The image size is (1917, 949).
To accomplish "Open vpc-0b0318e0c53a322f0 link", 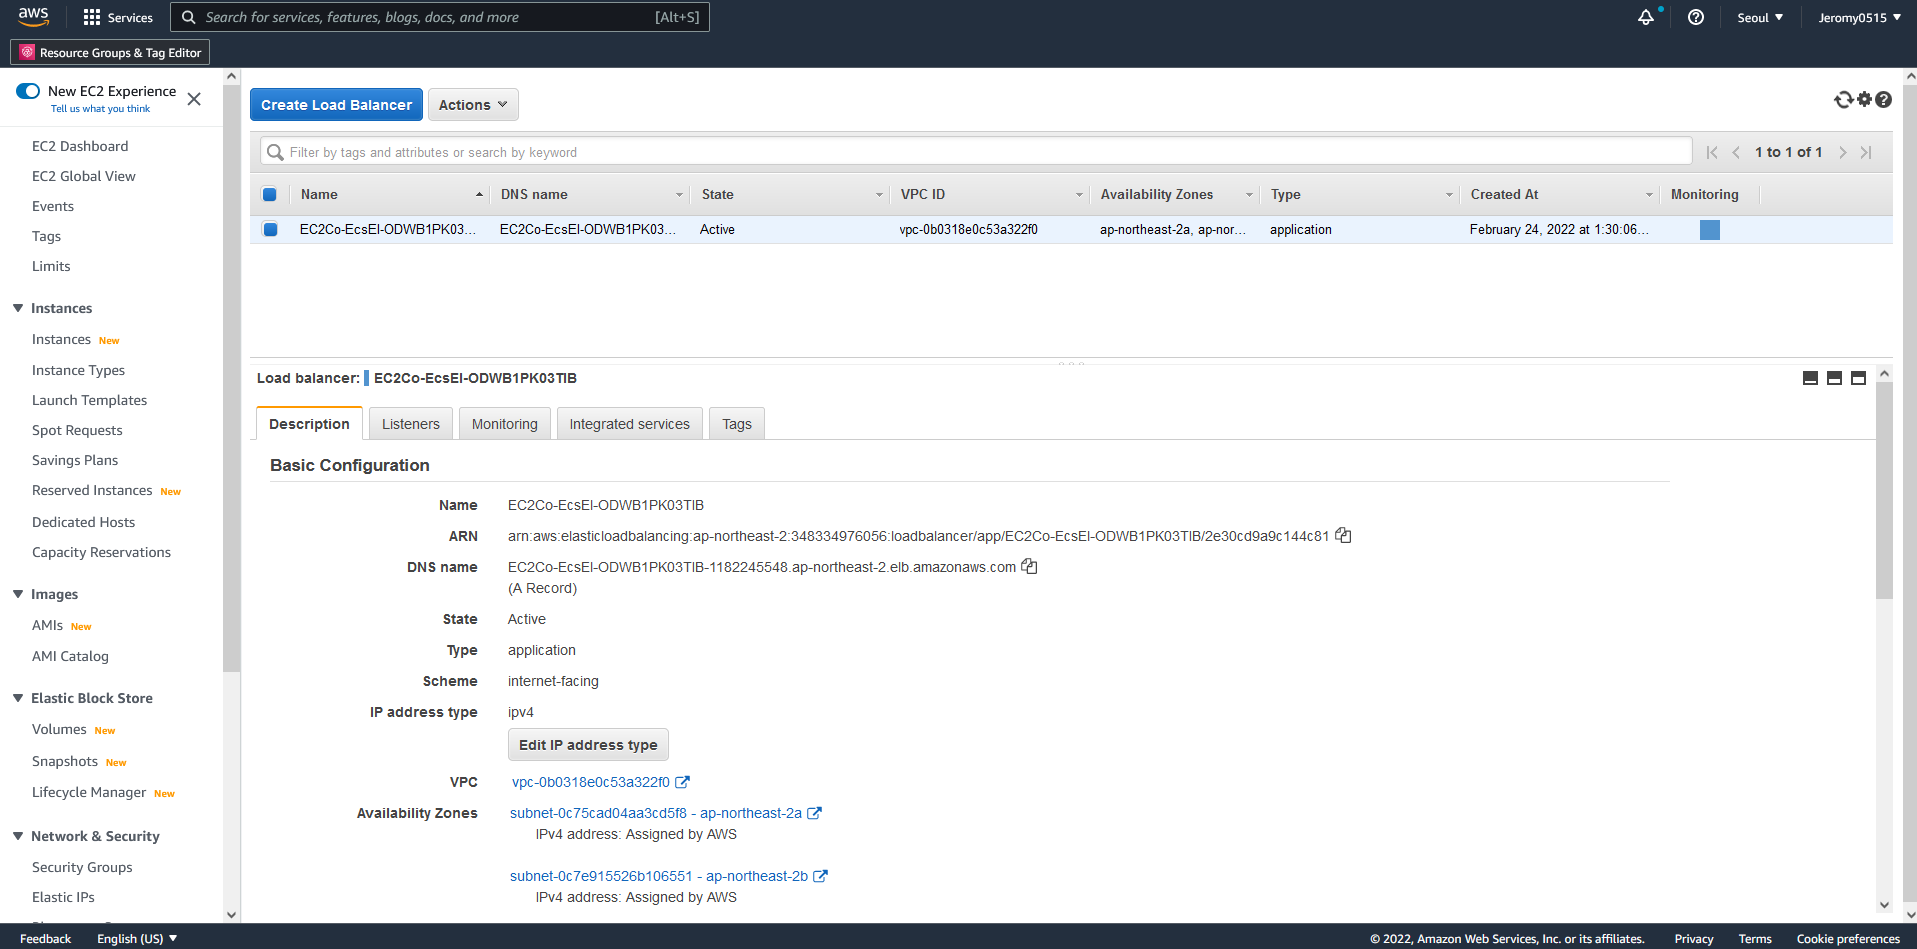I will pos(591,782).
